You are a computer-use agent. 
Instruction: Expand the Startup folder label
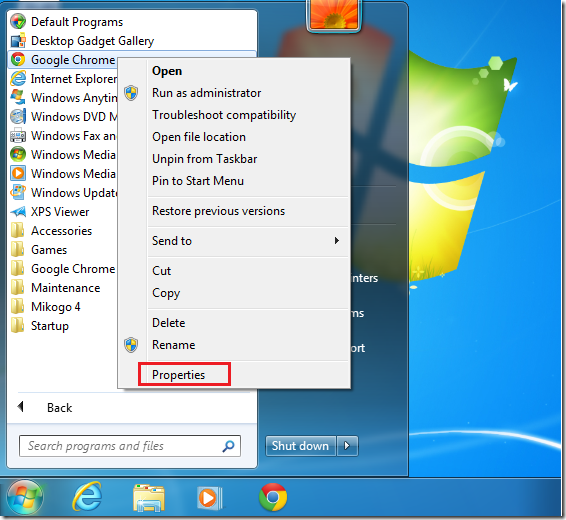[x=50, y=326]
